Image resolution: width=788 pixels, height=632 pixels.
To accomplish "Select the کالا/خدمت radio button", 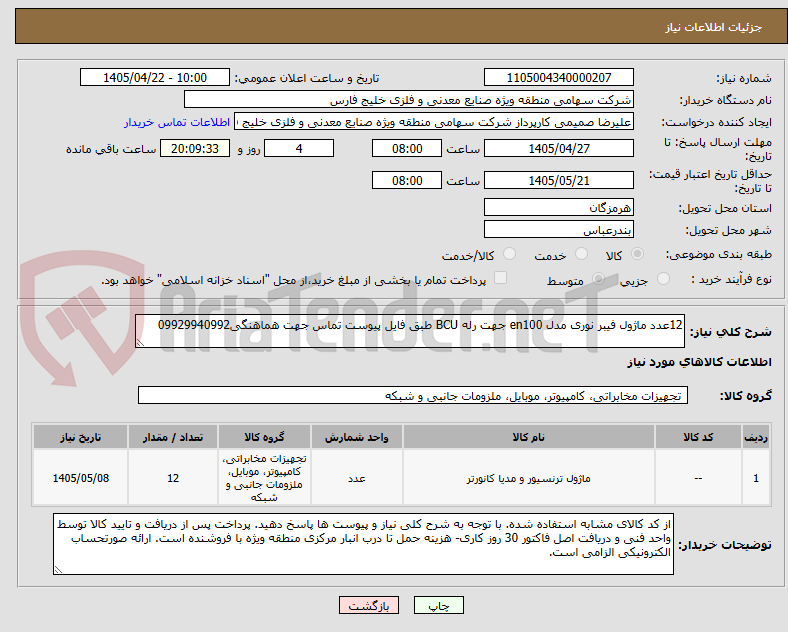I will coord(509,254).
